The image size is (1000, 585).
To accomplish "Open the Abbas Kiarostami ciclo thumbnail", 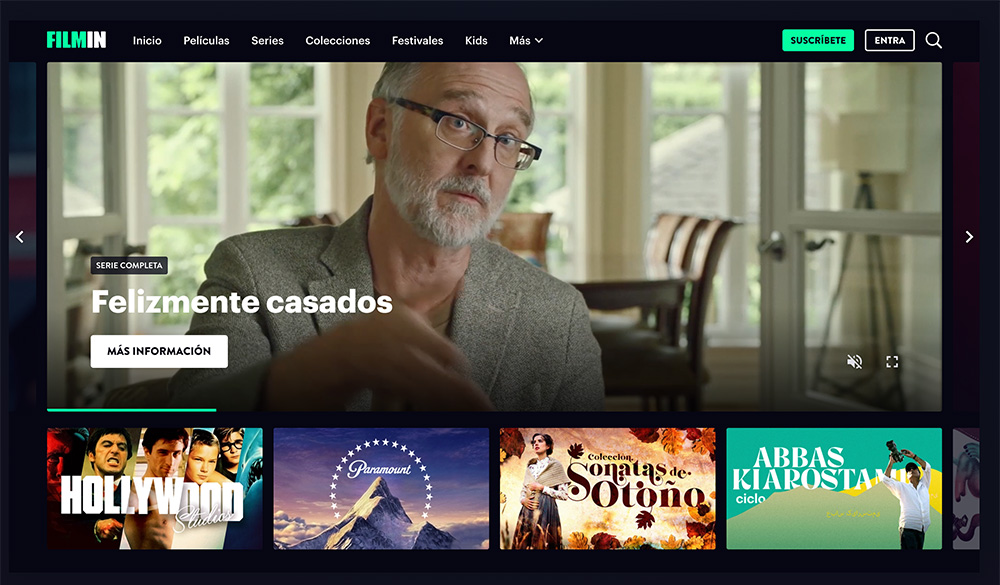I will [x=834, y=488].
